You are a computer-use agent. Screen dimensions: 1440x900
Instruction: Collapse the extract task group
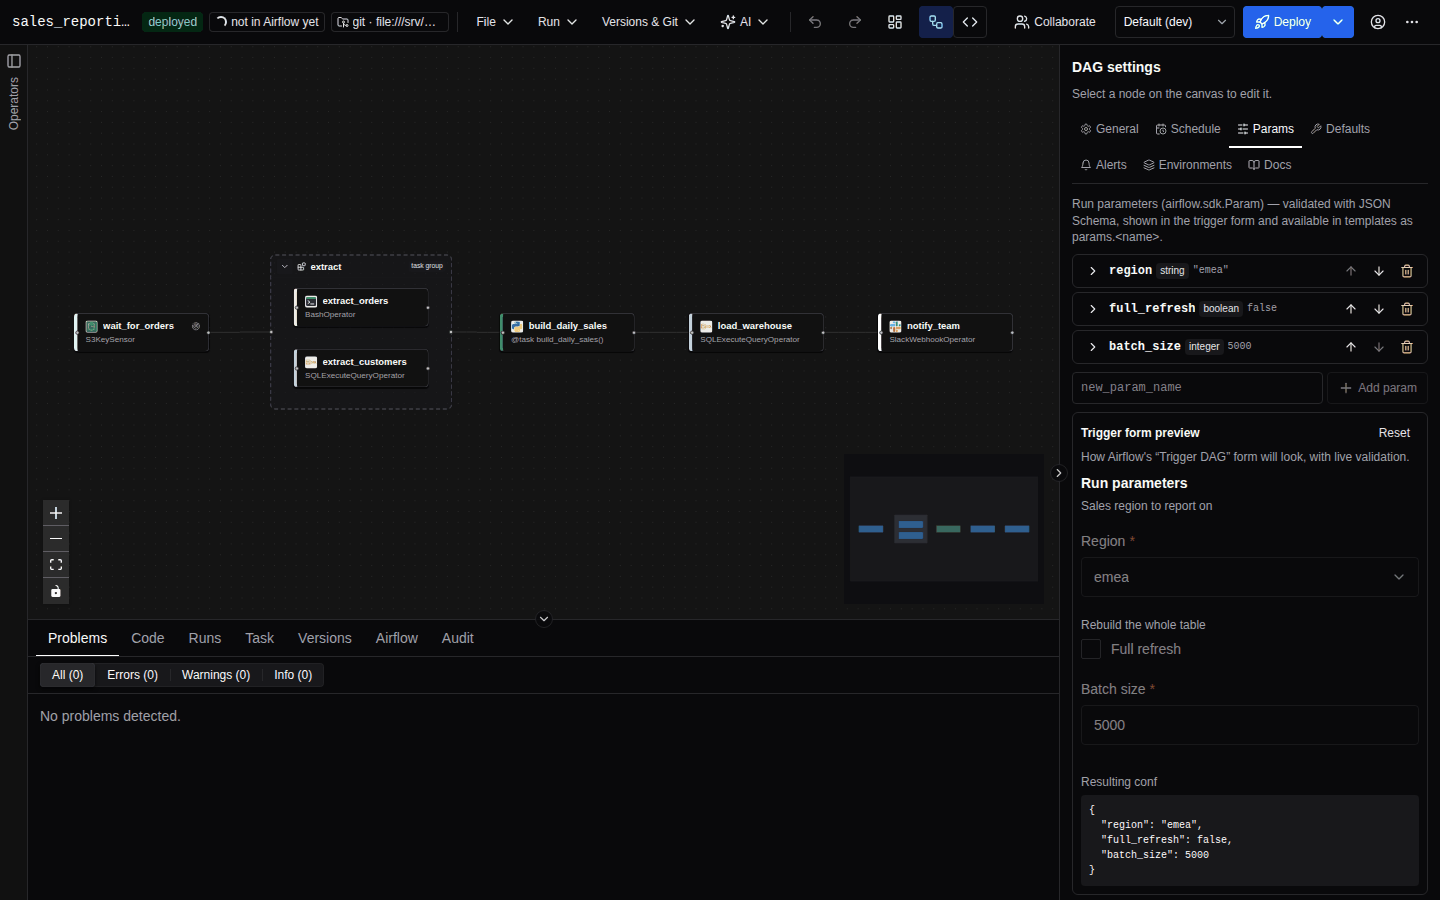pos(285,267)
